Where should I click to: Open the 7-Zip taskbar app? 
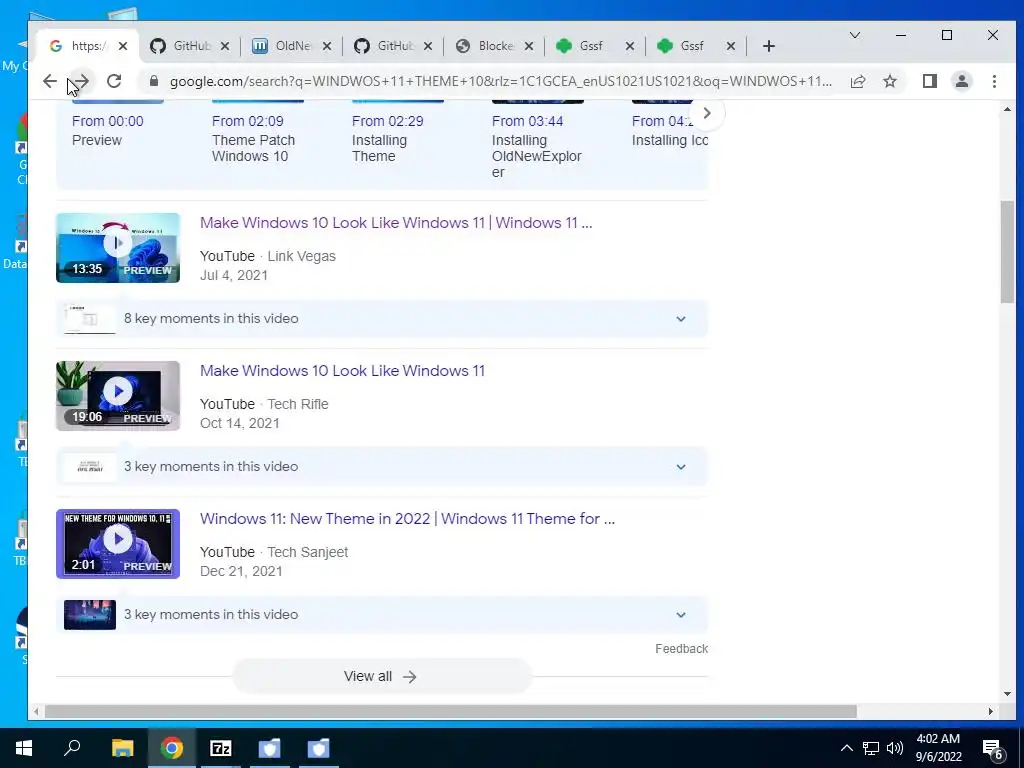click(221, 748)
